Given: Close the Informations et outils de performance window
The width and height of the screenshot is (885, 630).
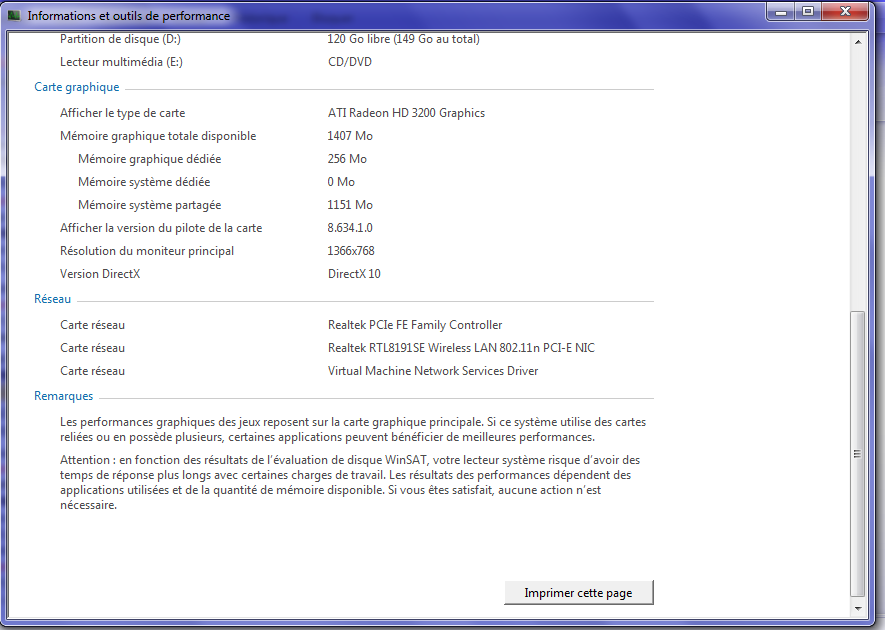Looking at the screenshot, I should 845,11.
